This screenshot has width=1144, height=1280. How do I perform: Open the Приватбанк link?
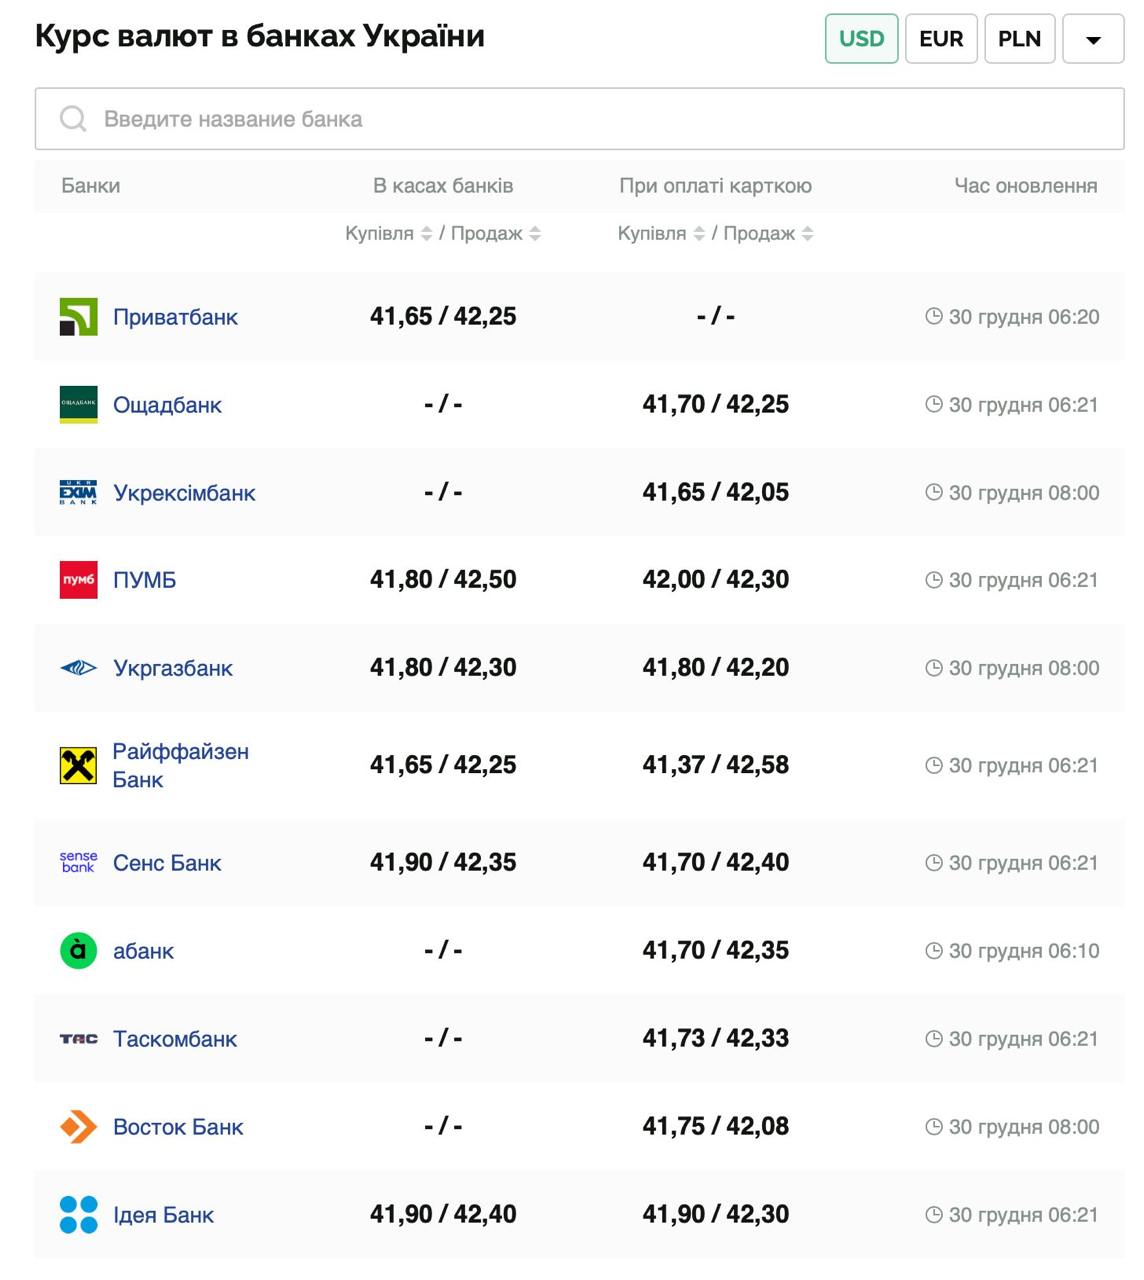(175, 317)
